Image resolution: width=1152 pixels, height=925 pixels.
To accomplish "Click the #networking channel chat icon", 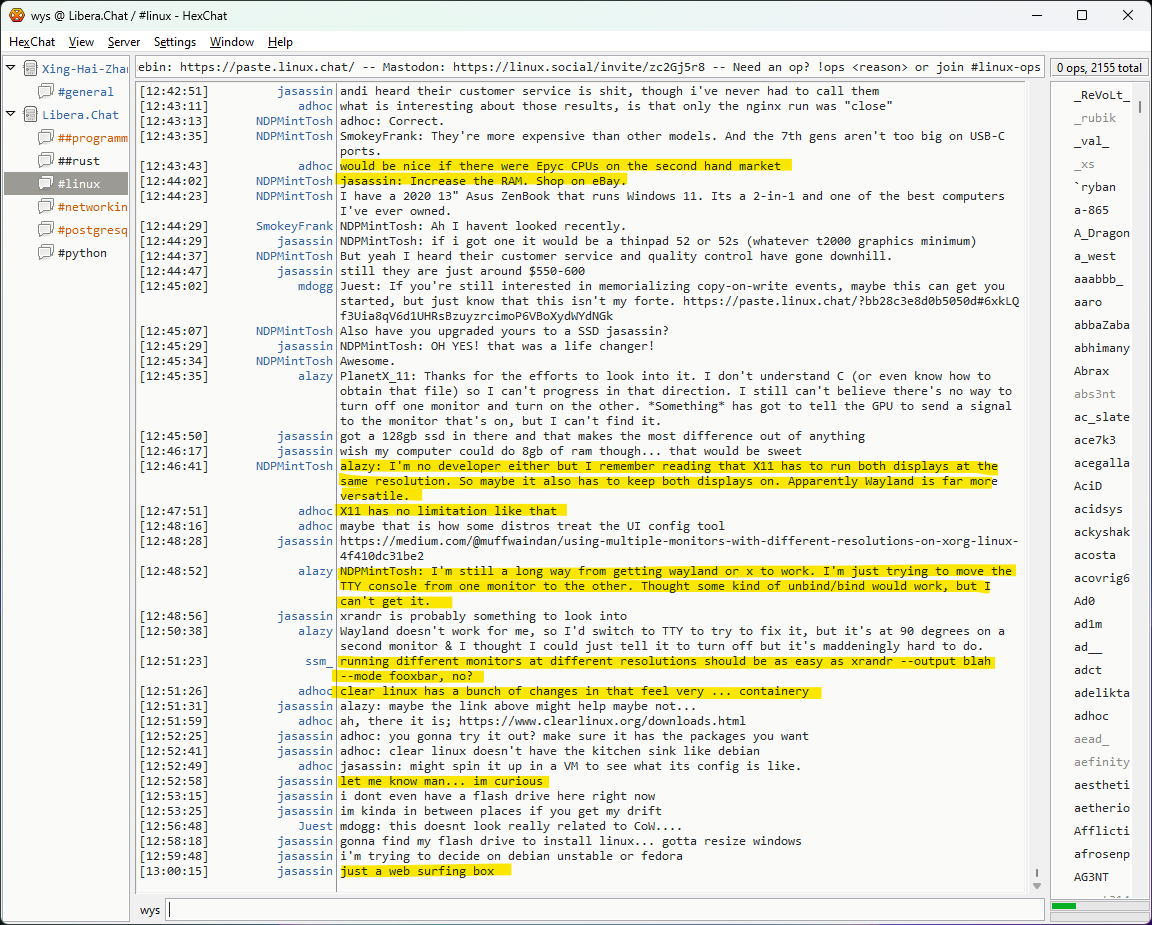I will pos(45,207).
